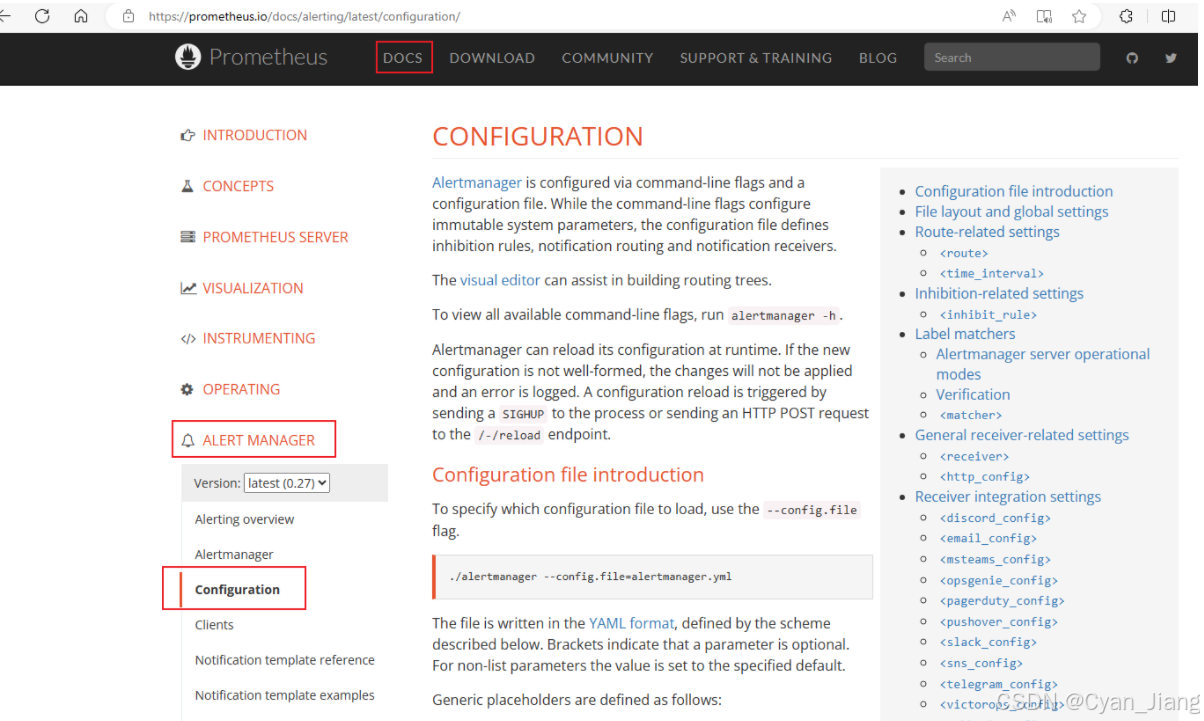Select Configuration sidebar page

point(237,589)
